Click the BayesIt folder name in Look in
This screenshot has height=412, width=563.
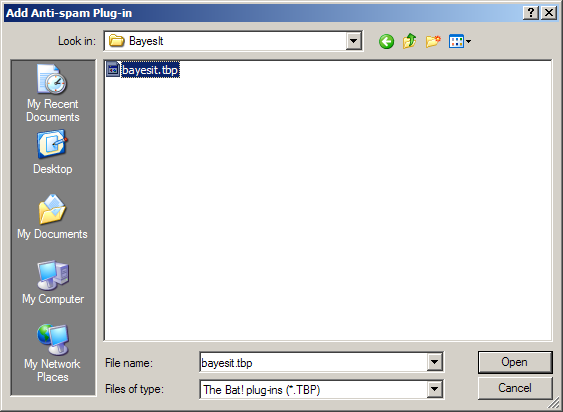tap(146, 41)
